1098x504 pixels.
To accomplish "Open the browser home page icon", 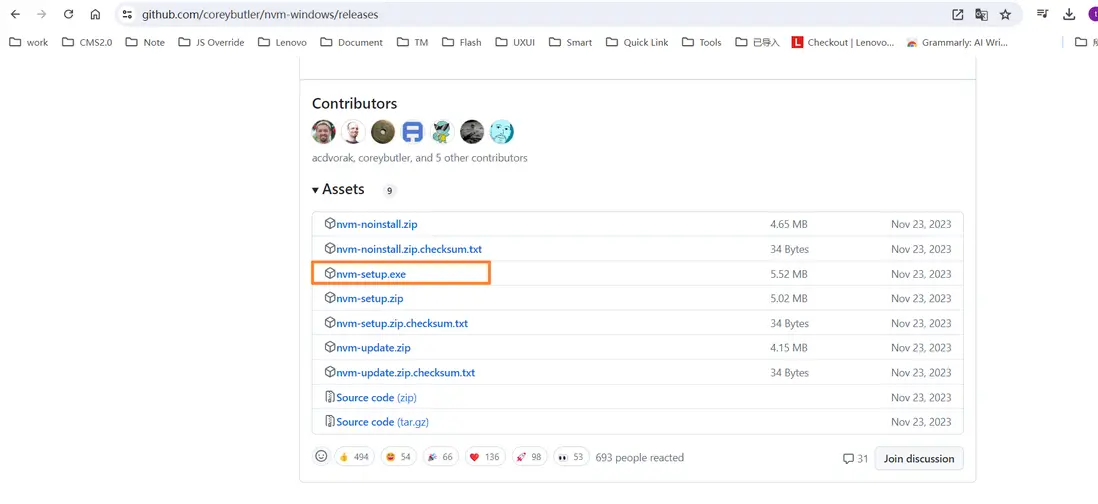I will 95,14.
